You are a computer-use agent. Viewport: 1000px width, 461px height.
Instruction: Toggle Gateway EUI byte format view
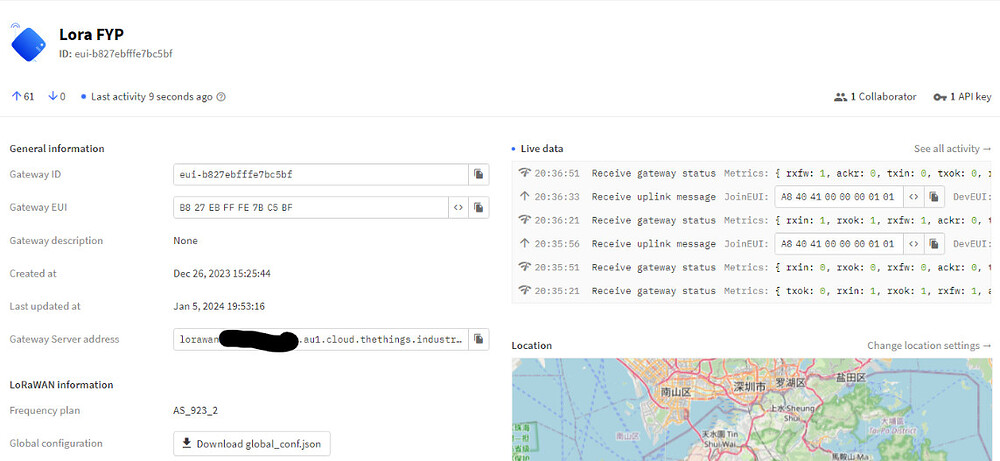[458, 207]
